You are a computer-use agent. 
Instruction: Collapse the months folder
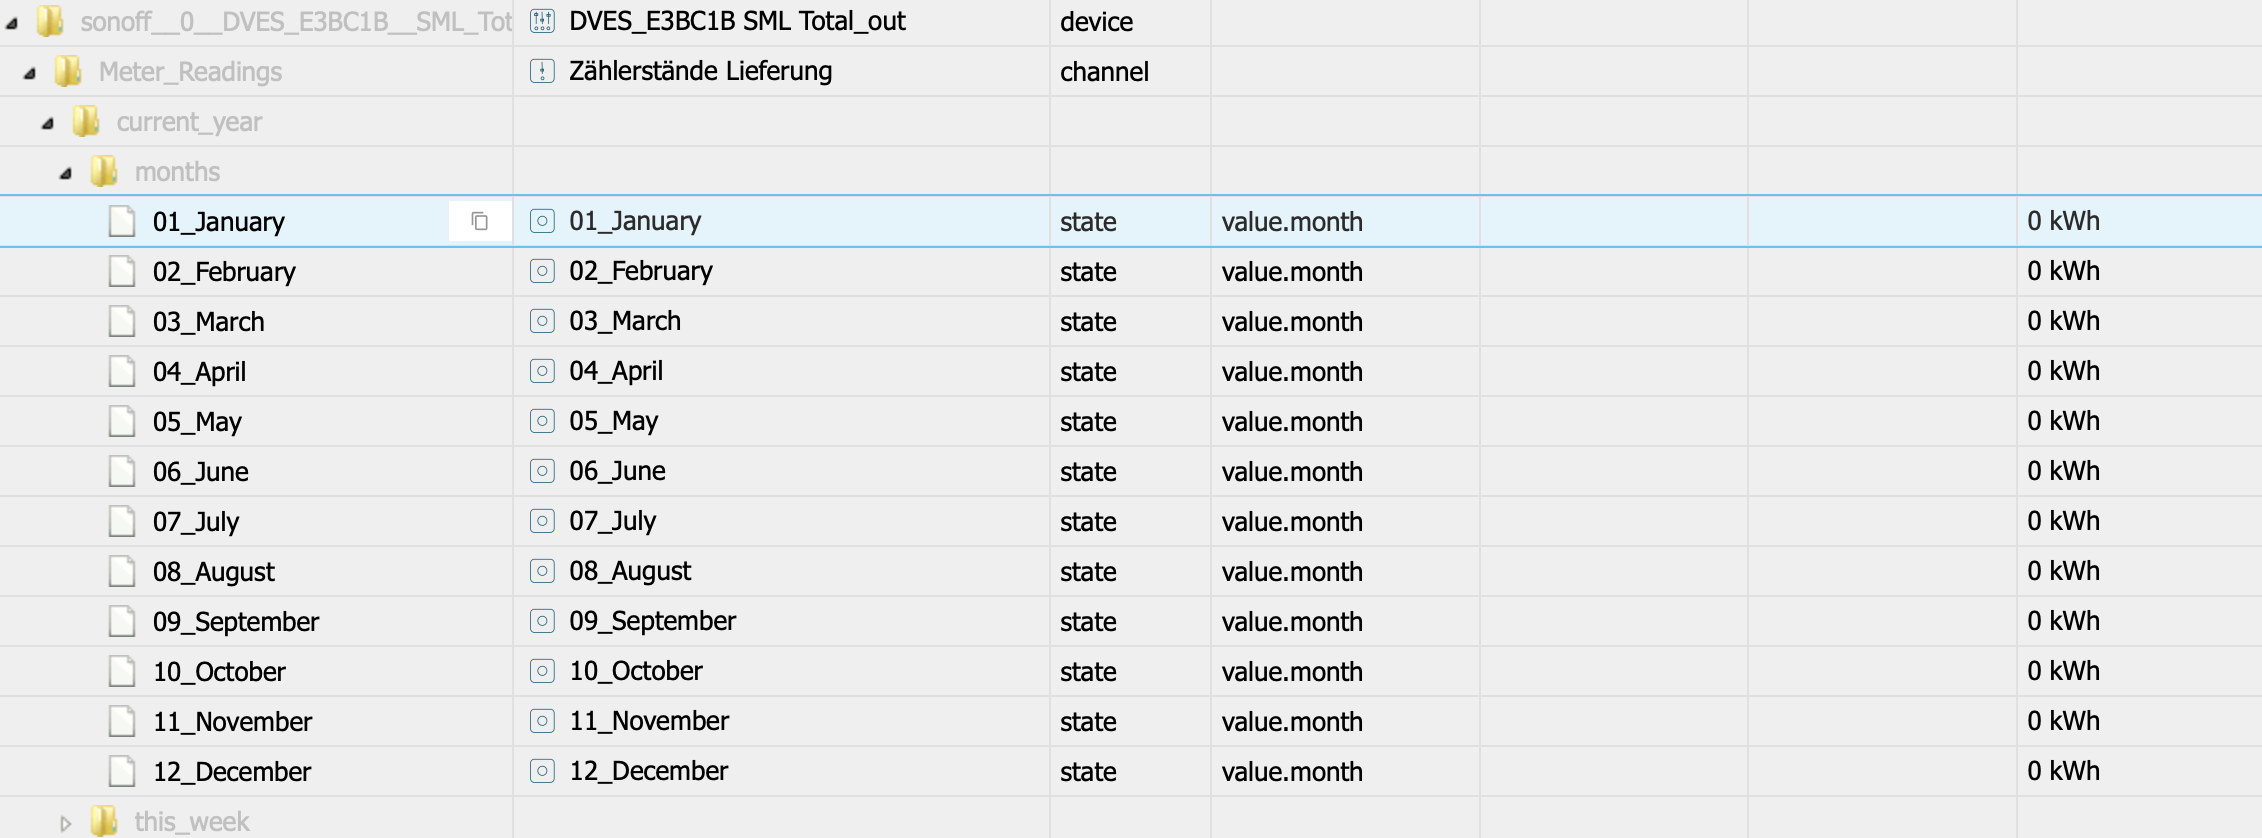[66, 173]
